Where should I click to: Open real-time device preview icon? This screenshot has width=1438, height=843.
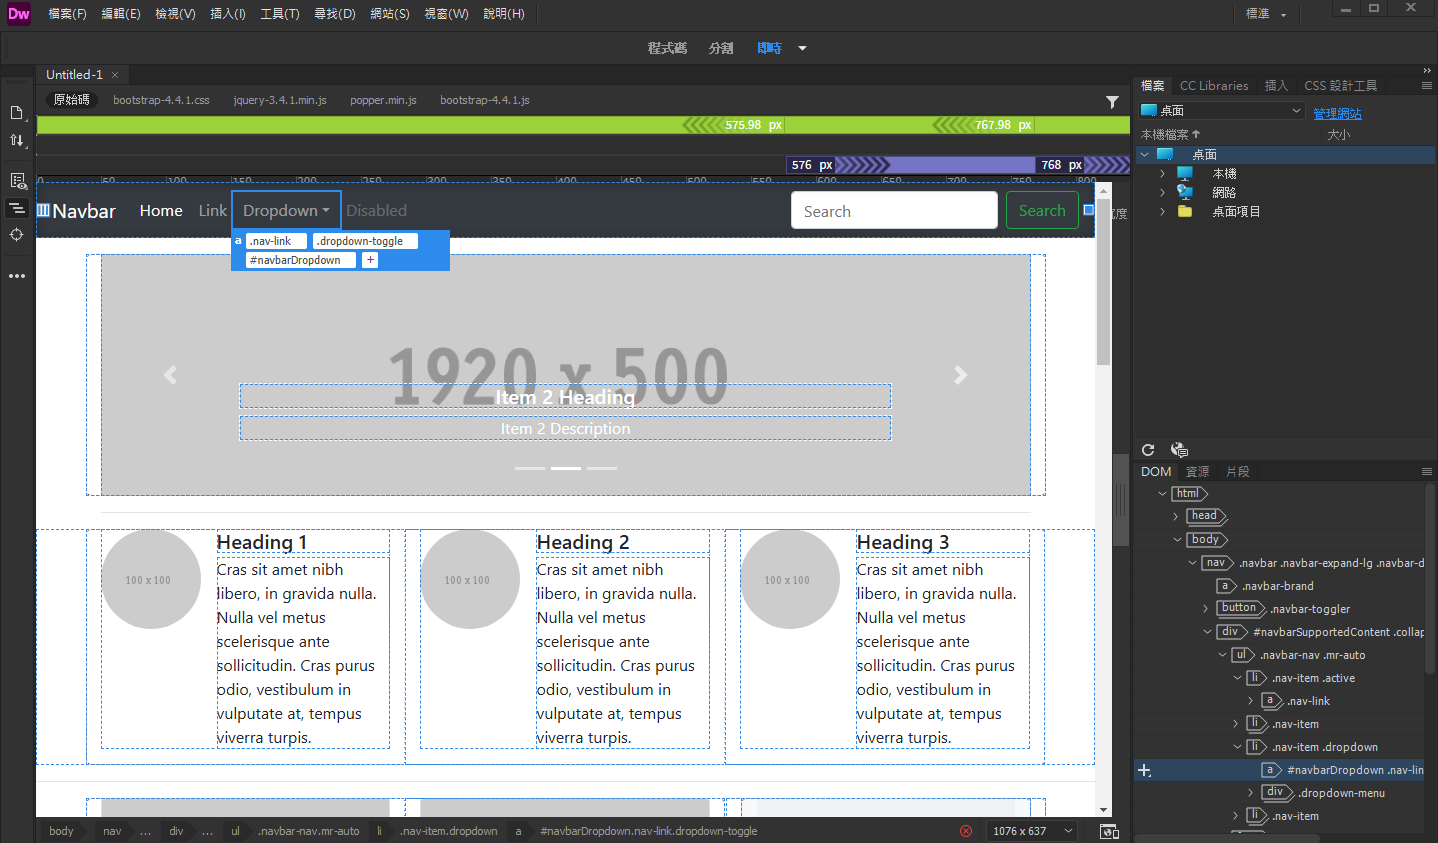click(x=1109, y=831)
